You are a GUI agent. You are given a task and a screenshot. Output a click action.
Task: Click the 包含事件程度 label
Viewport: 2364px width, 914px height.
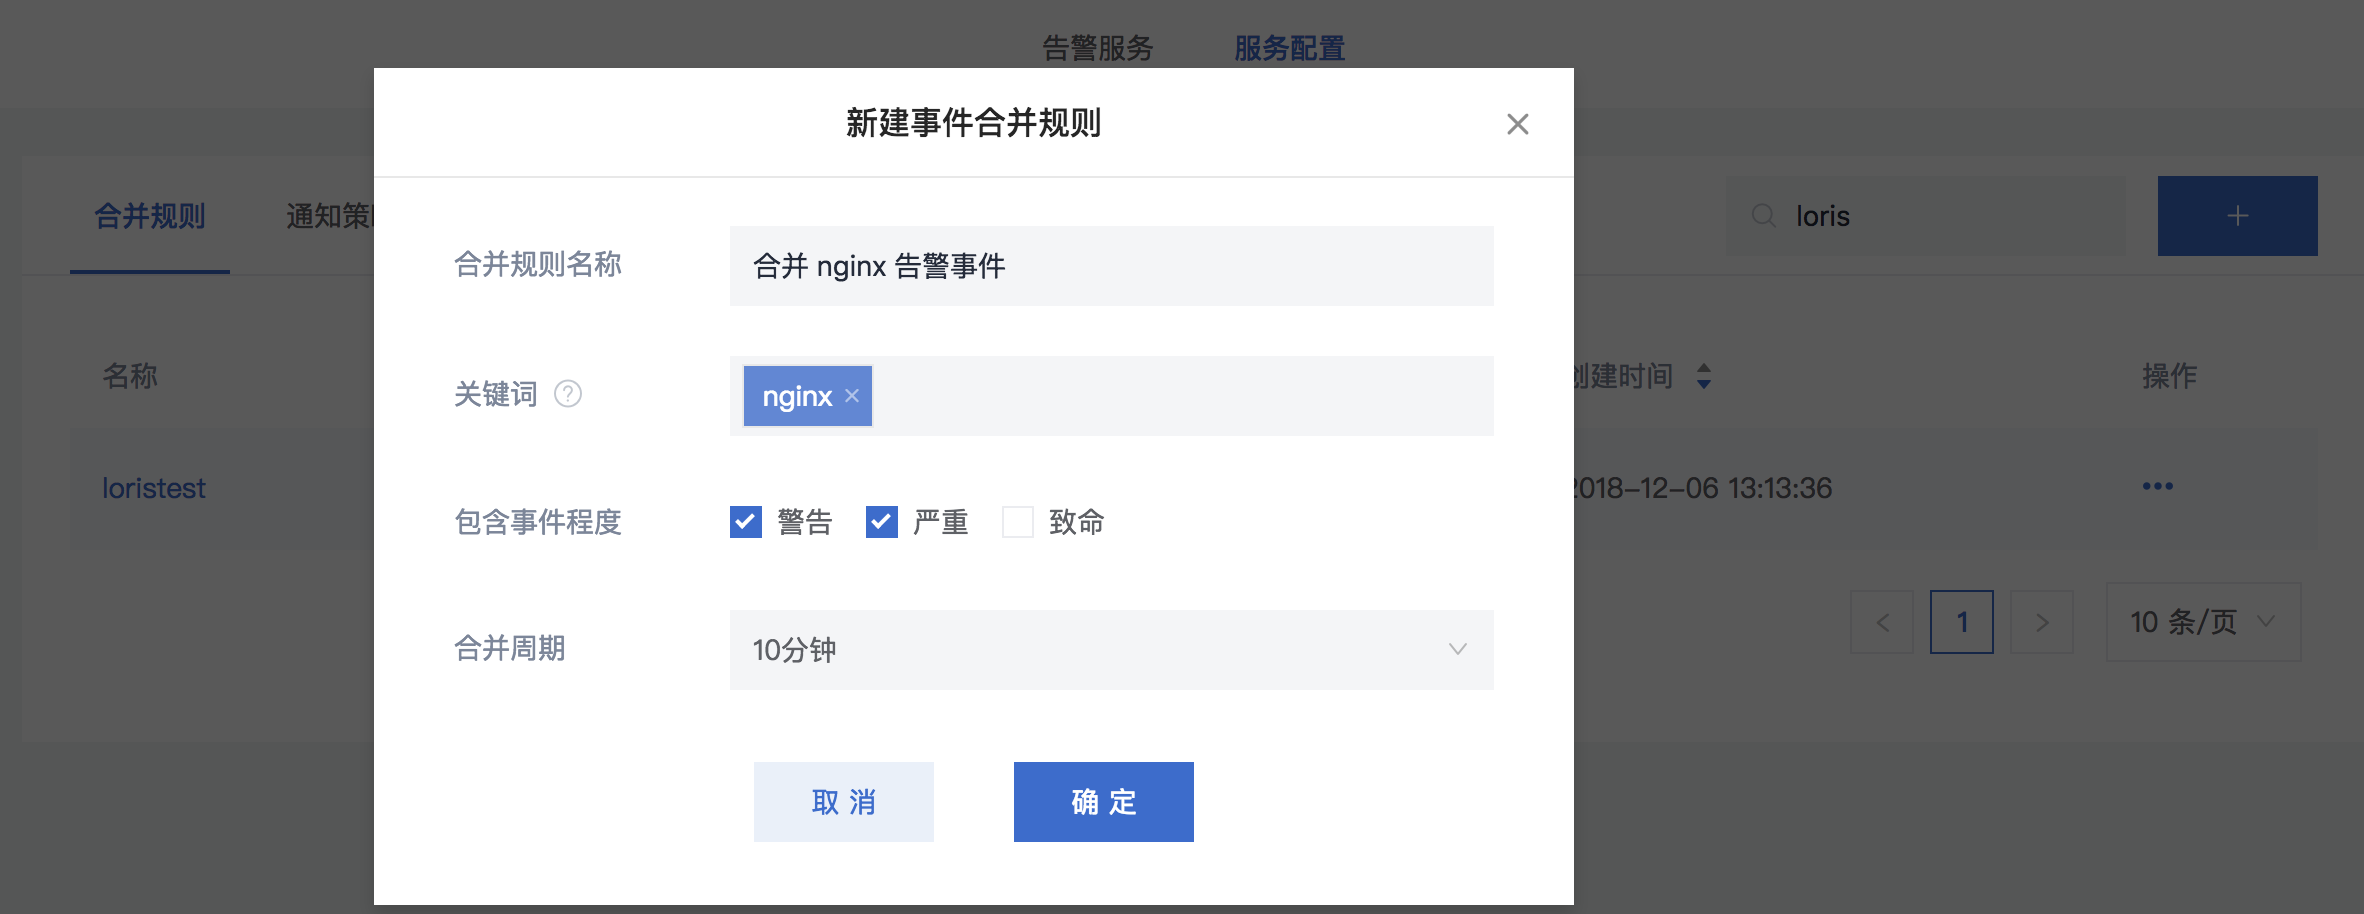tap(538, 522)
